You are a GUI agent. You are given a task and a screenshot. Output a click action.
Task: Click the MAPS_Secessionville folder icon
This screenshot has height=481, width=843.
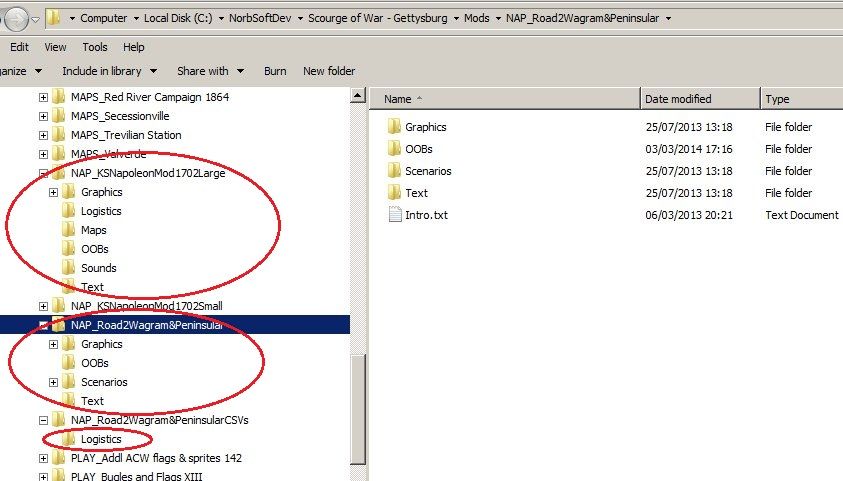pos(59,116)
